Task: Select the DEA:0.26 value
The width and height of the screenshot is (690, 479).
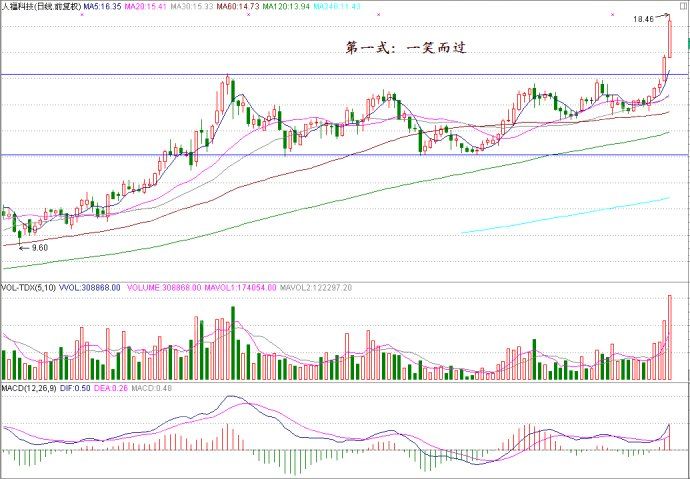Action: coord(110,388)
